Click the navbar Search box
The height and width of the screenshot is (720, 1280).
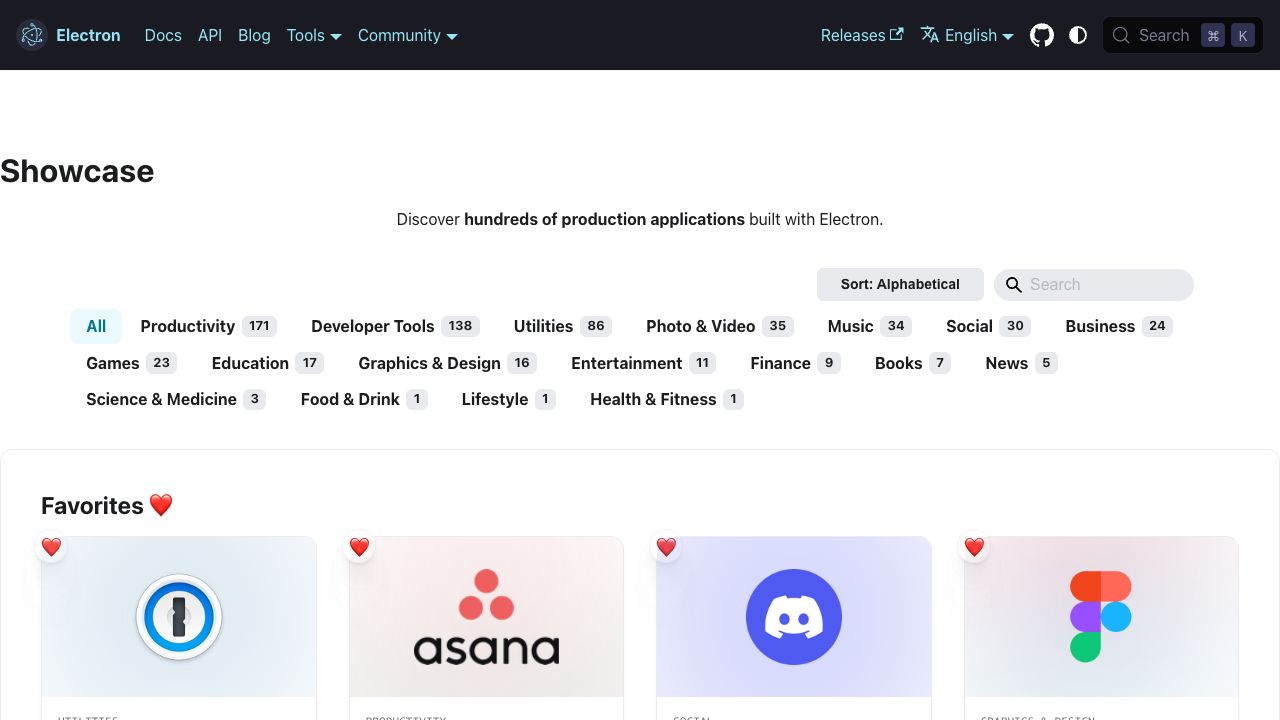point(1183,35)
